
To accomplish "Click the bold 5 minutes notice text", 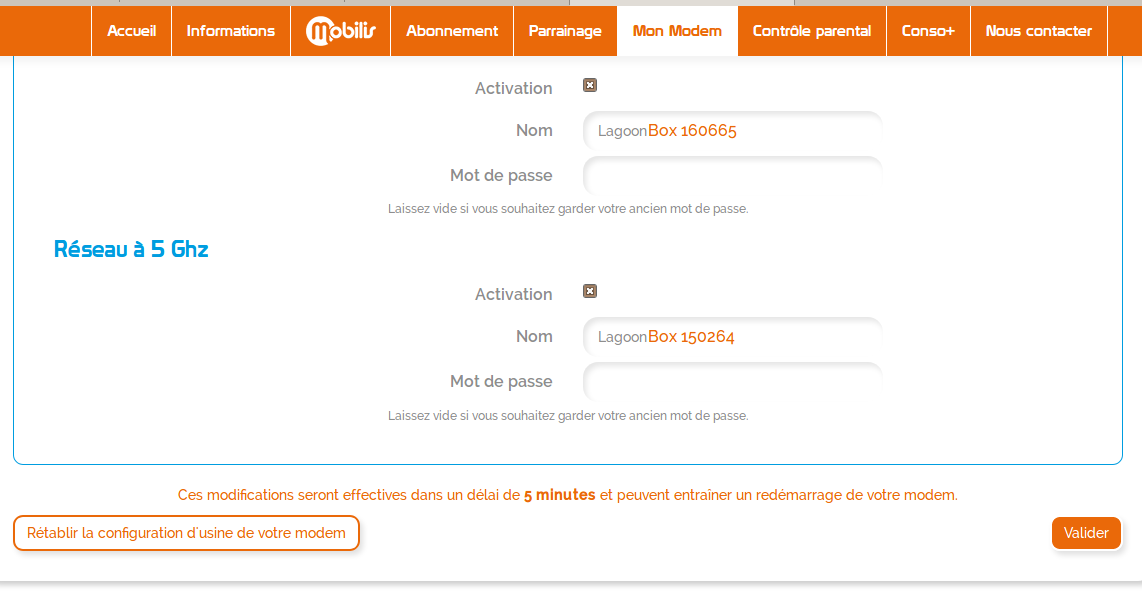I will (559, 495).
